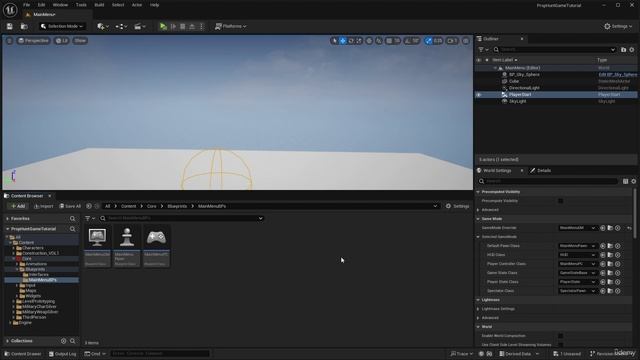
Task: Open the Default Pawn Class dropdown
Action: (577, 246)
